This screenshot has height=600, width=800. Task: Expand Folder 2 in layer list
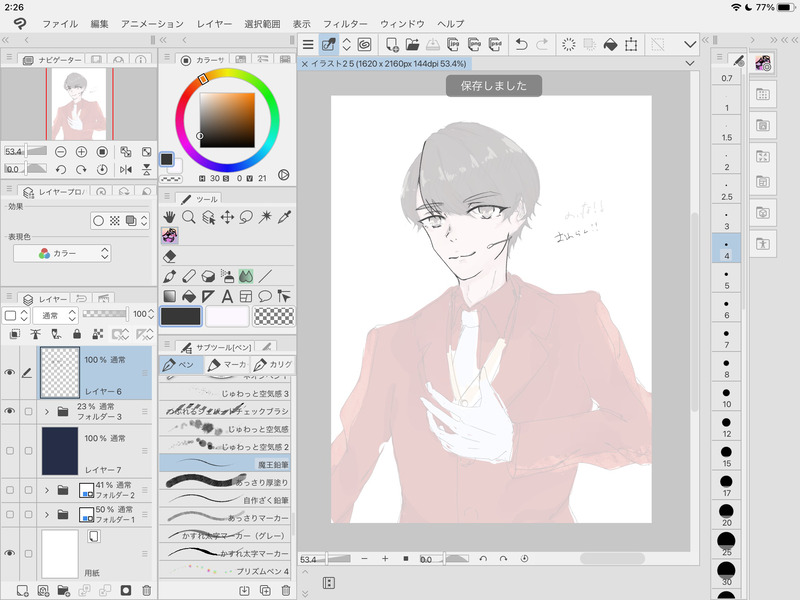(x=46, y=490)
